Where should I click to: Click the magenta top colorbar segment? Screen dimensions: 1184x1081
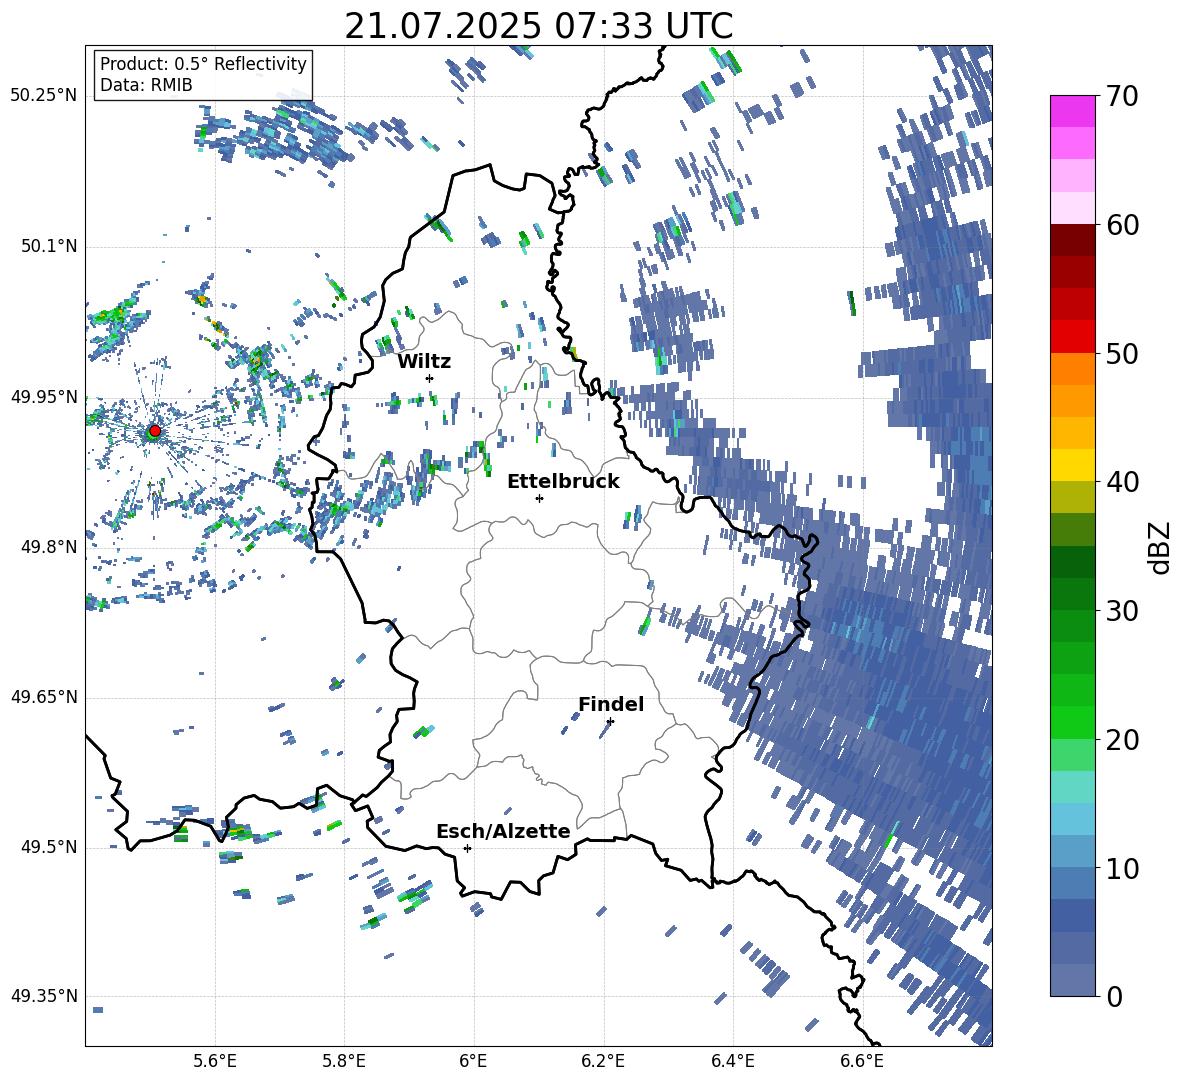(1072, 112)
